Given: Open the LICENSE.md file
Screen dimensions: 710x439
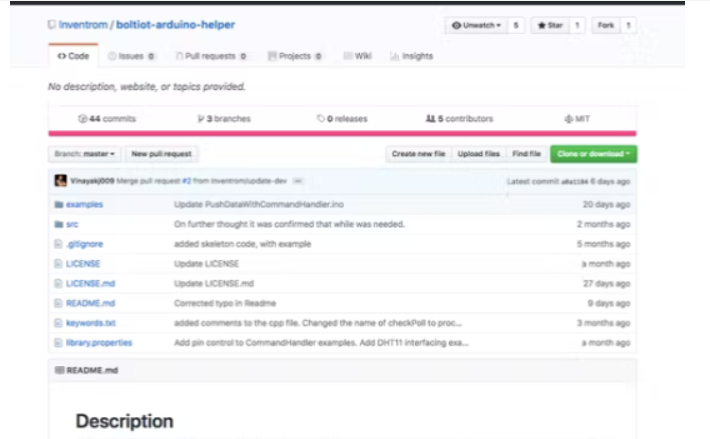Looking at the screenshot, I should [91, 283].
